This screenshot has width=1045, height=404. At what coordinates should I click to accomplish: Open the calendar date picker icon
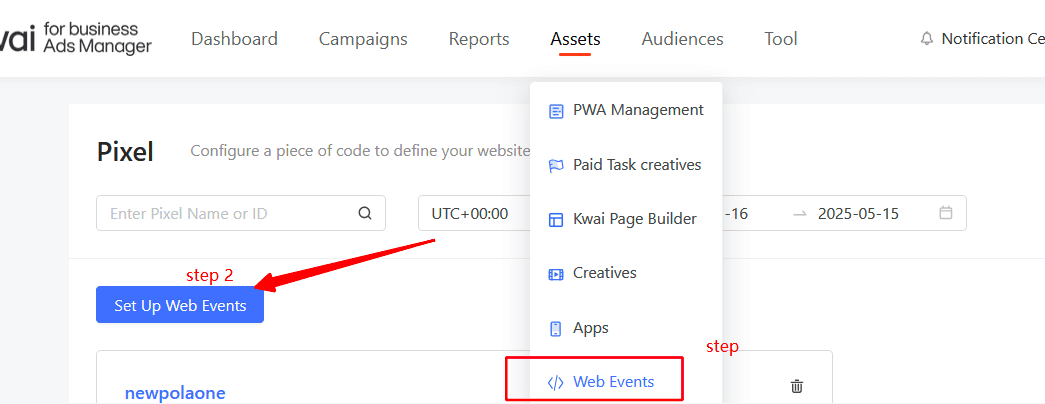(x=946, y=213)
